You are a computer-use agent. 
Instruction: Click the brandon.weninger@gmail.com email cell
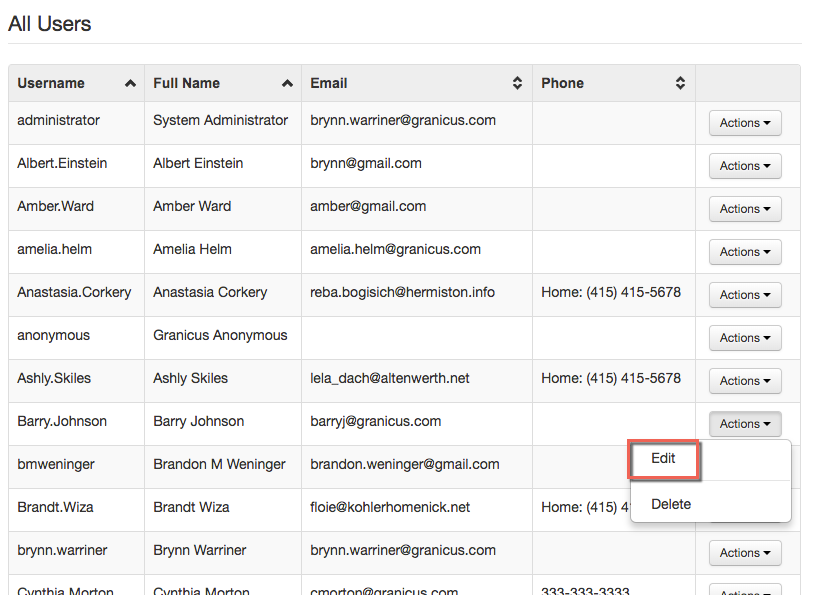click(404, 464)
